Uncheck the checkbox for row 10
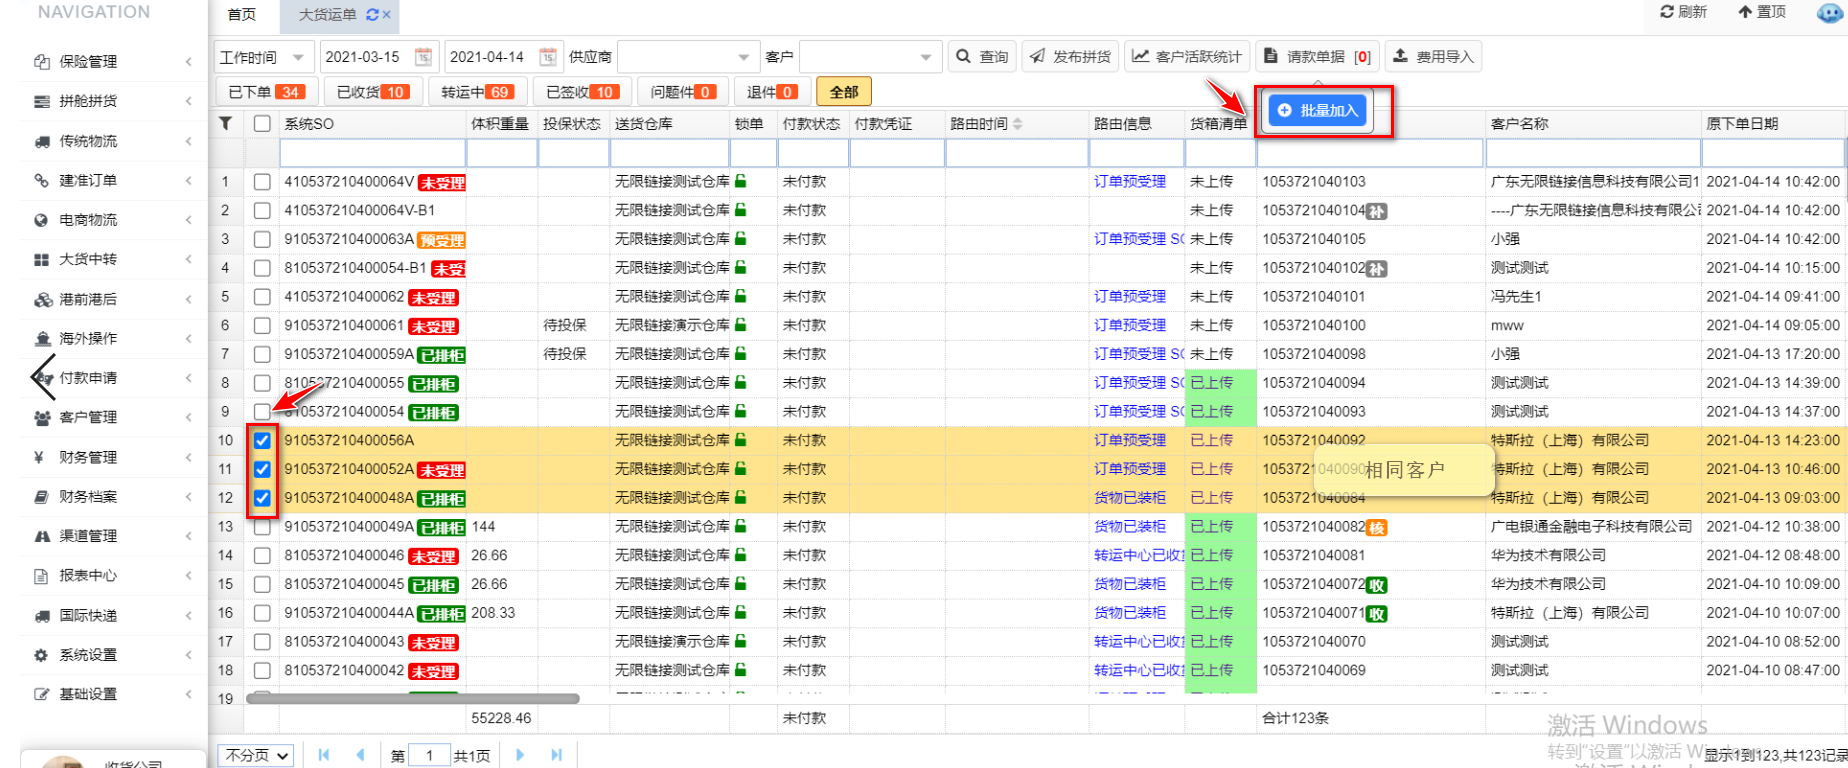The width and height of the screenshot is (1848, 768). (262, 440)
